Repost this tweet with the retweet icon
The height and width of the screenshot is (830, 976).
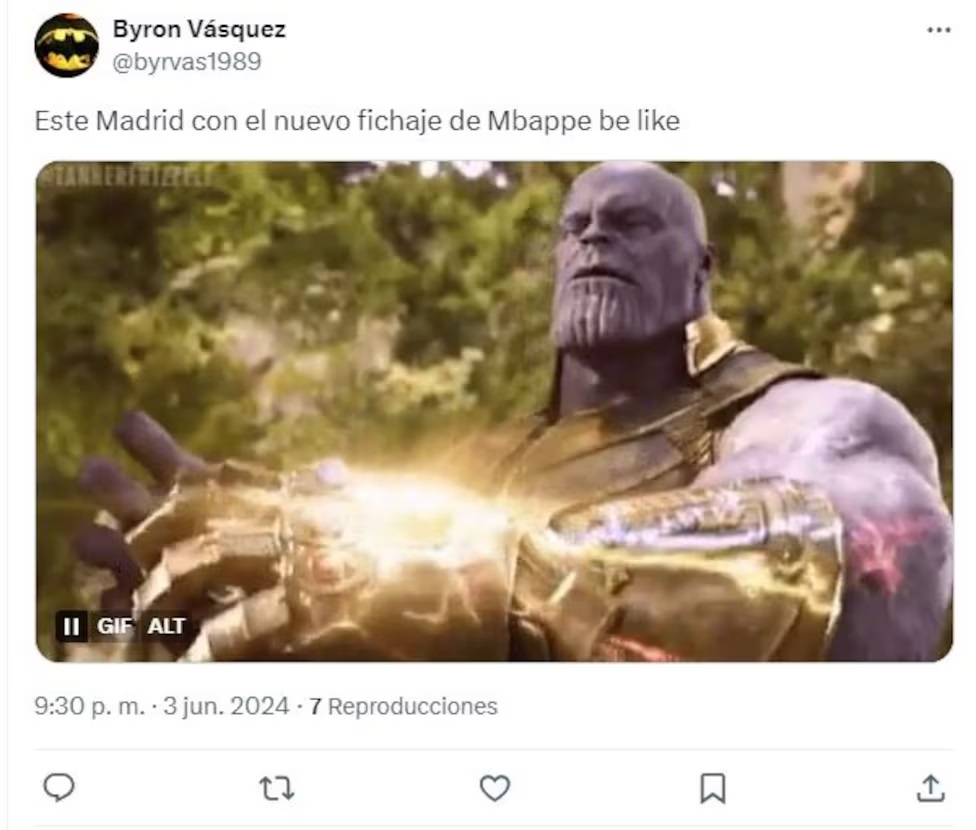pos(276,788)
